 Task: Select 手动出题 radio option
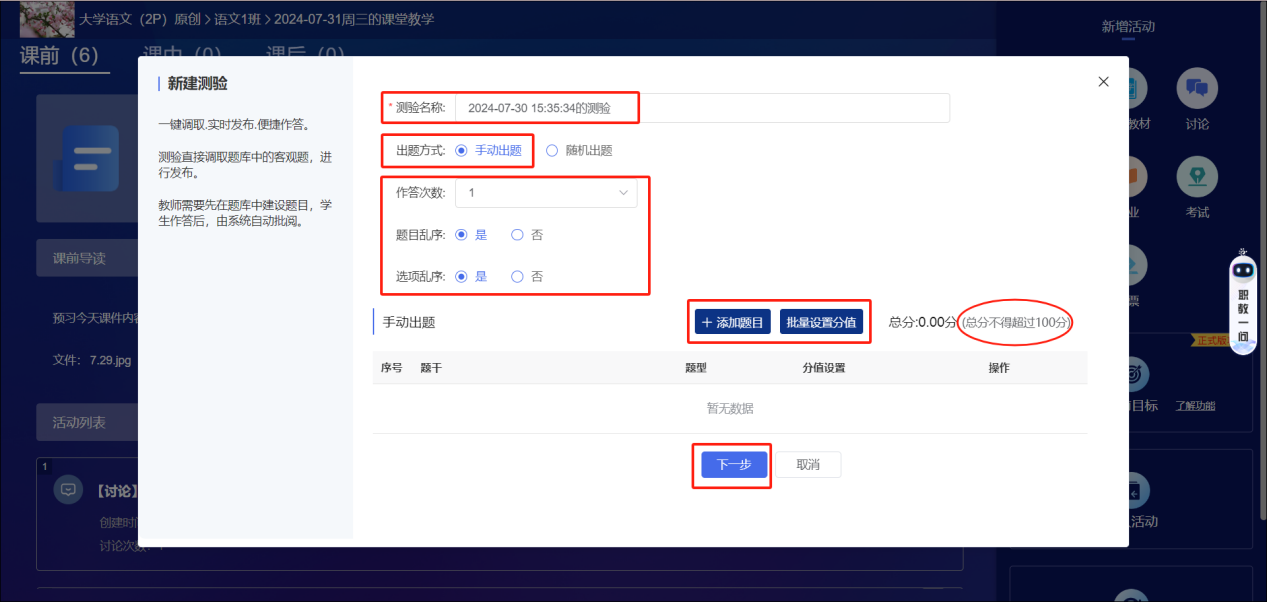click(x=461, y=151)
